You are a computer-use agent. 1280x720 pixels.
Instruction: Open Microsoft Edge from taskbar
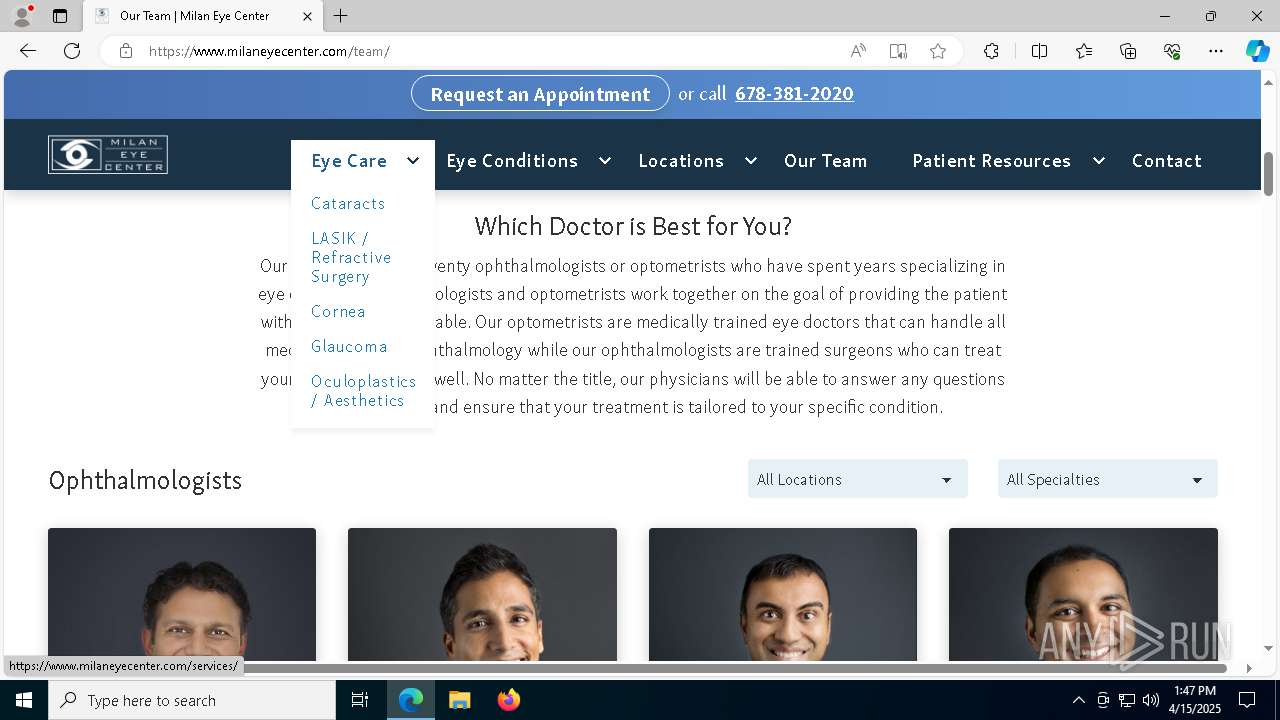[x=411, y=700]
